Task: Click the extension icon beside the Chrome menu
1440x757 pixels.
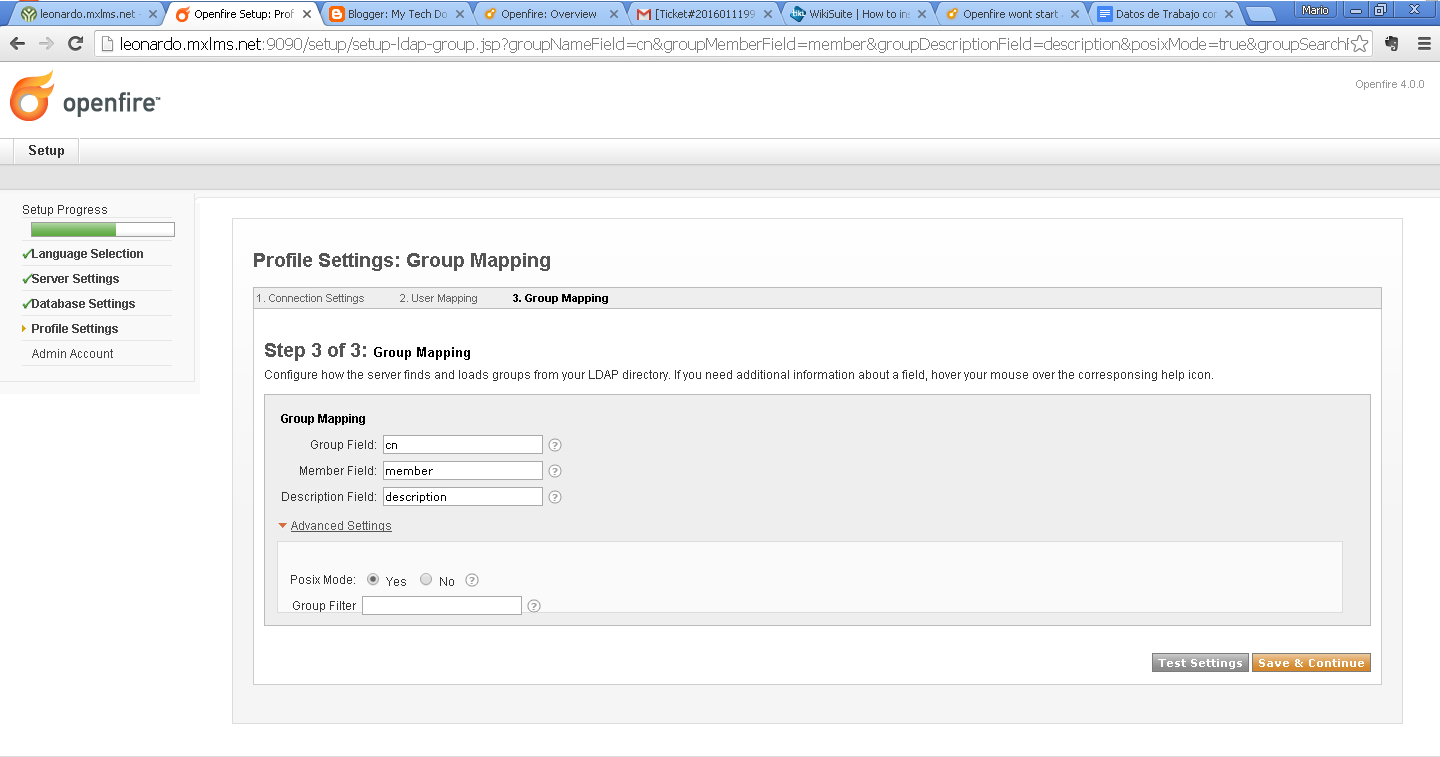Action: coord(1392,44)
